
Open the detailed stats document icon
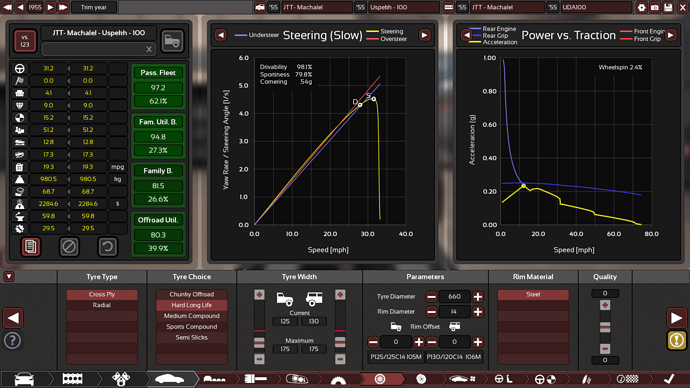(30, 247)
